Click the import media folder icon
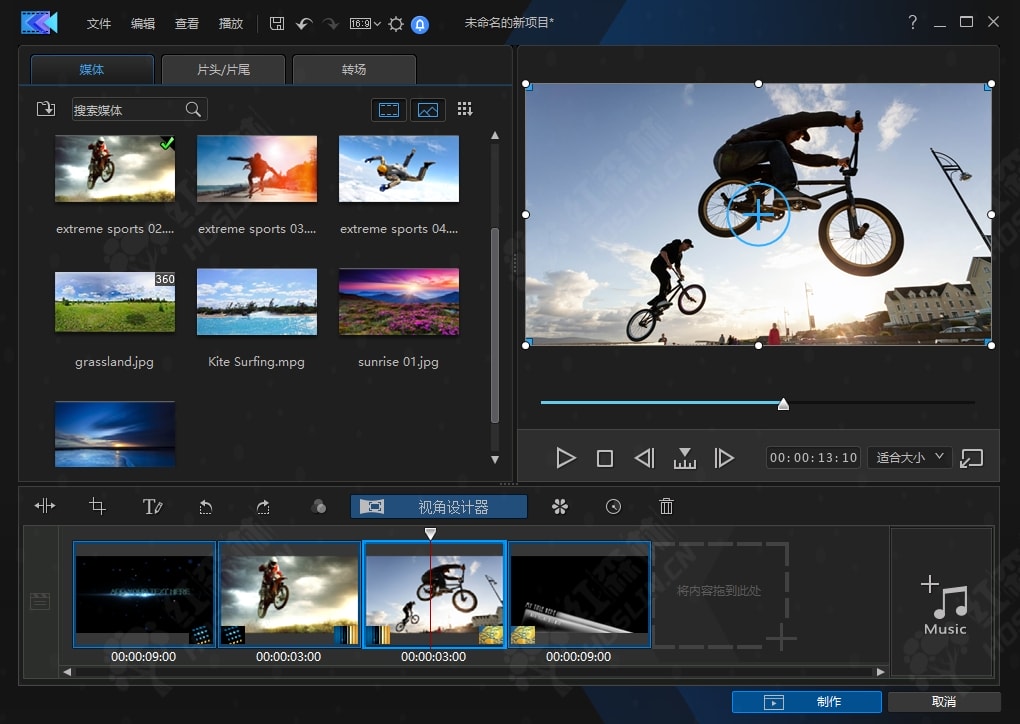Image resolution: width=1020 pixels, height=724 pixels. coord(46,109)
